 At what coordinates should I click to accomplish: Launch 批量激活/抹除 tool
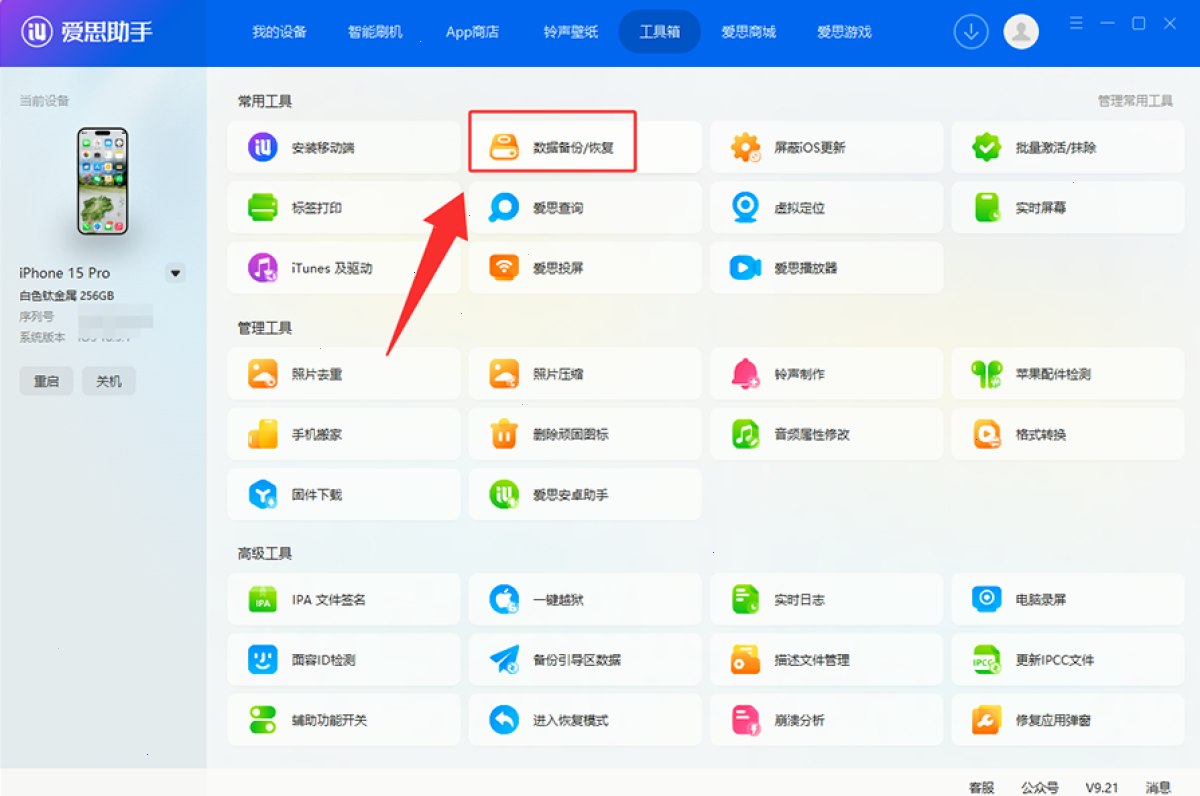[x=1067, y=148]
